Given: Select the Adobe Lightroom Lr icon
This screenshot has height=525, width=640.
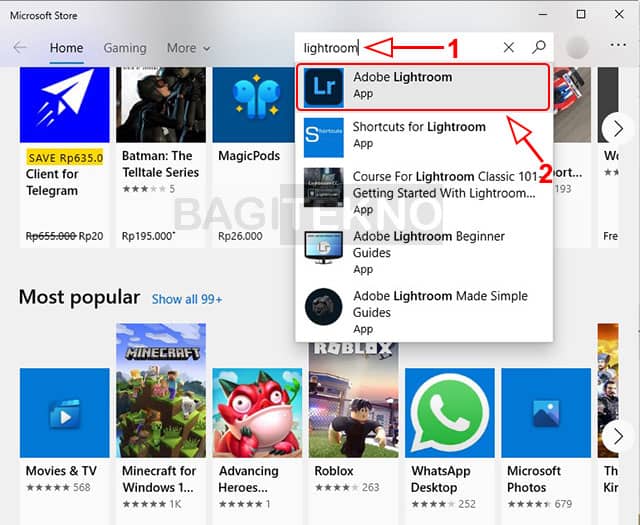Looking at the screenshot, I should 324,87.
